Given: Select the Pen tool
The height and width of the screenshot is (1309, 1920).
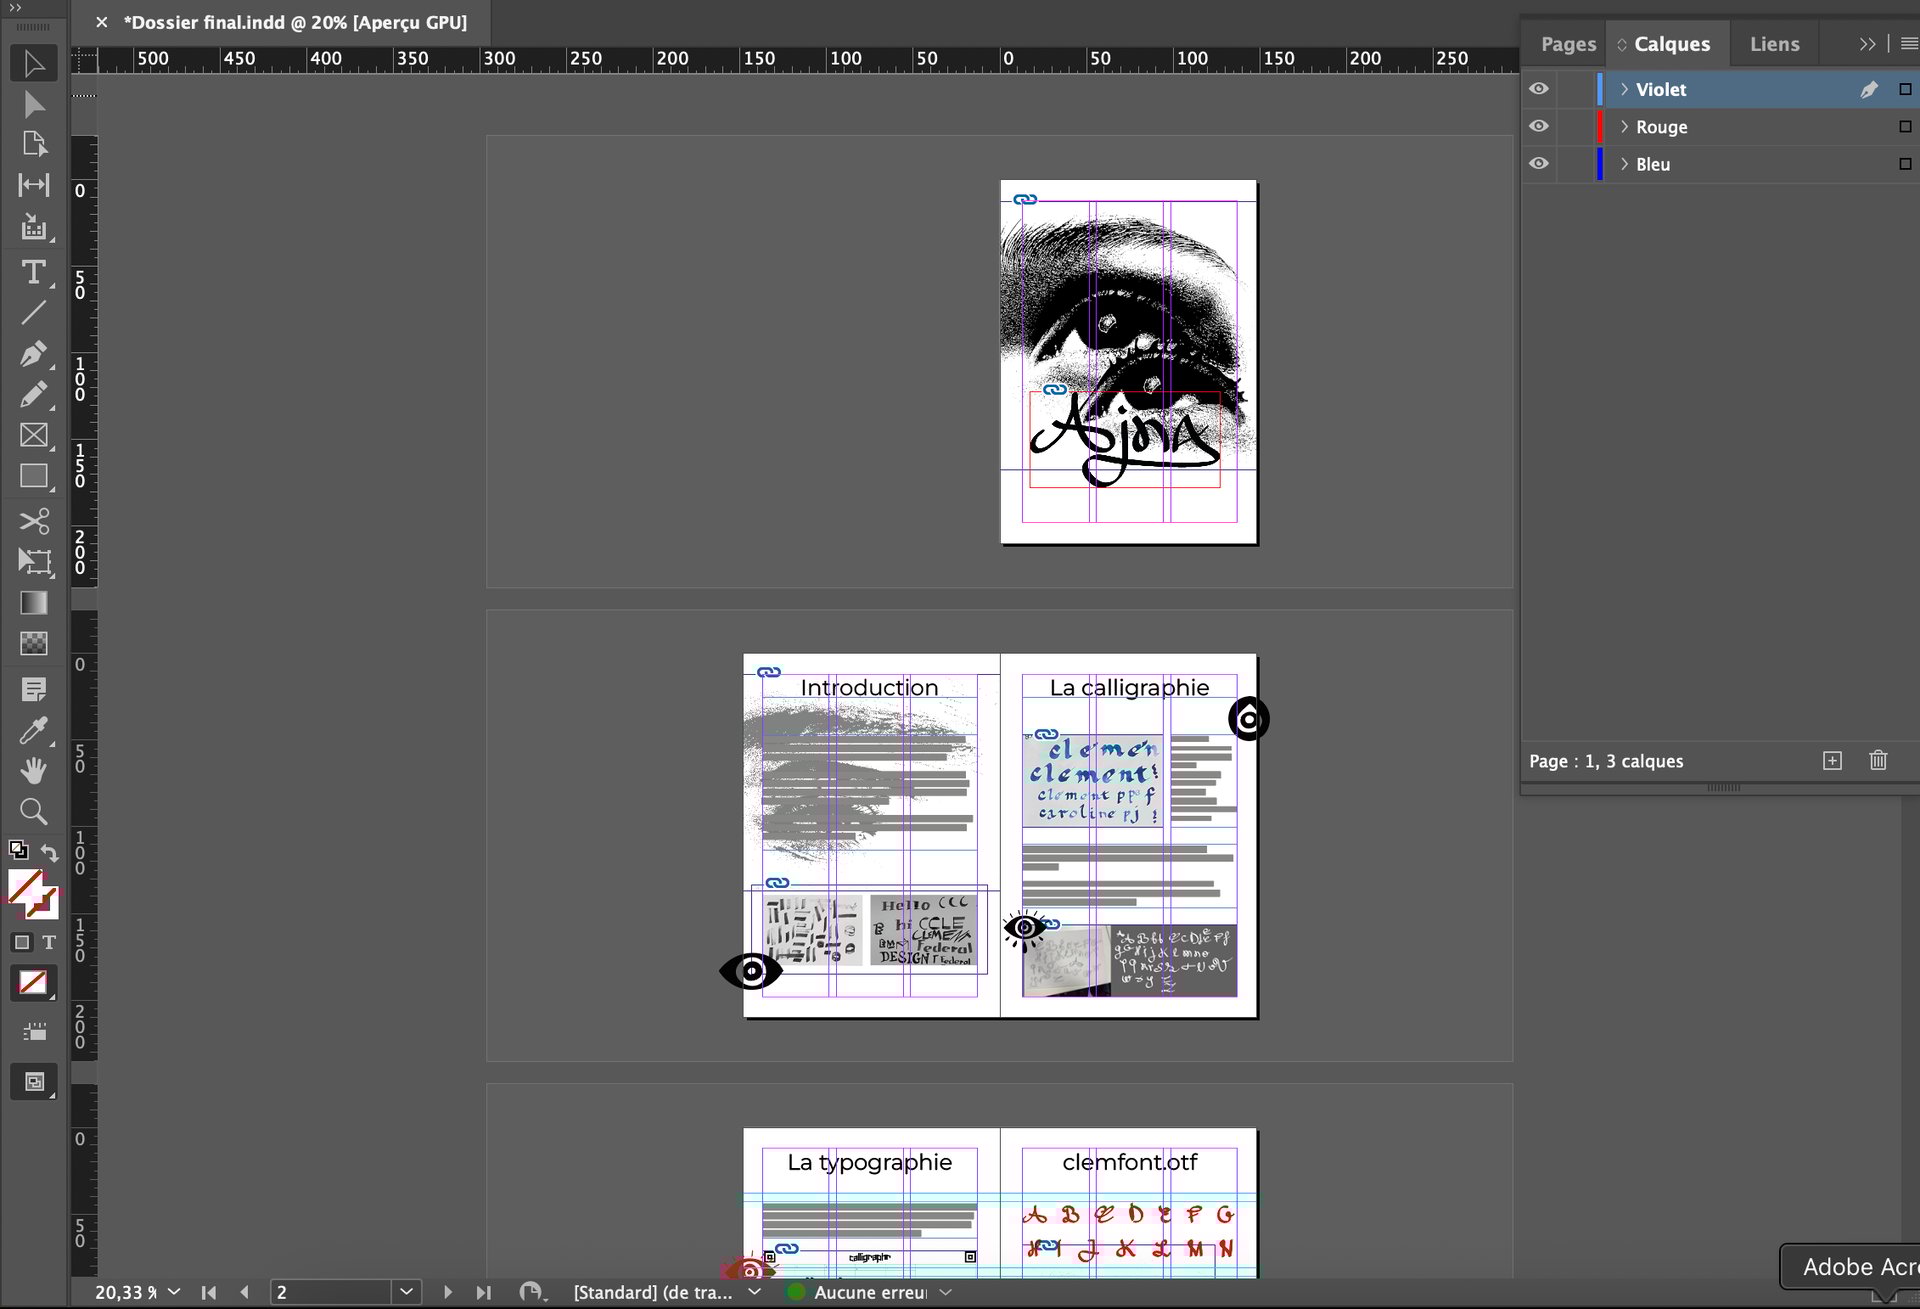Looking at the screenshot, I should [x=33, y=354].
